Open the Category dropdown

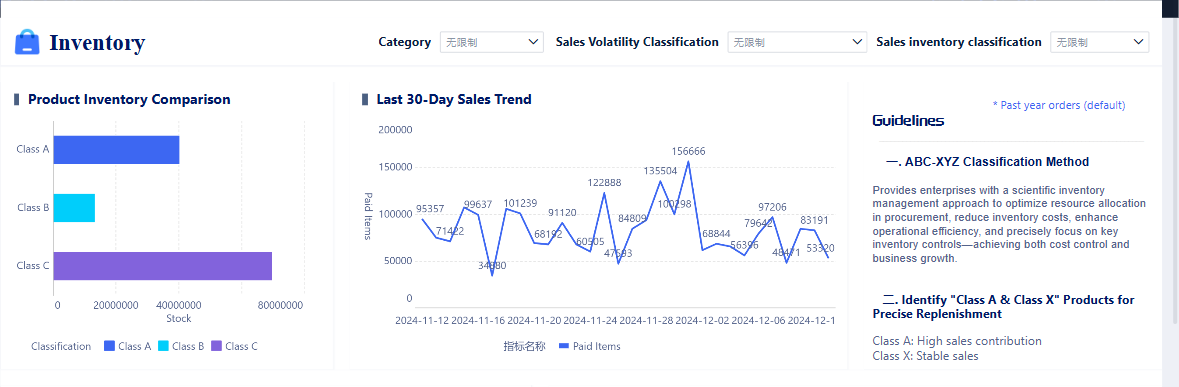pos(492,42)
